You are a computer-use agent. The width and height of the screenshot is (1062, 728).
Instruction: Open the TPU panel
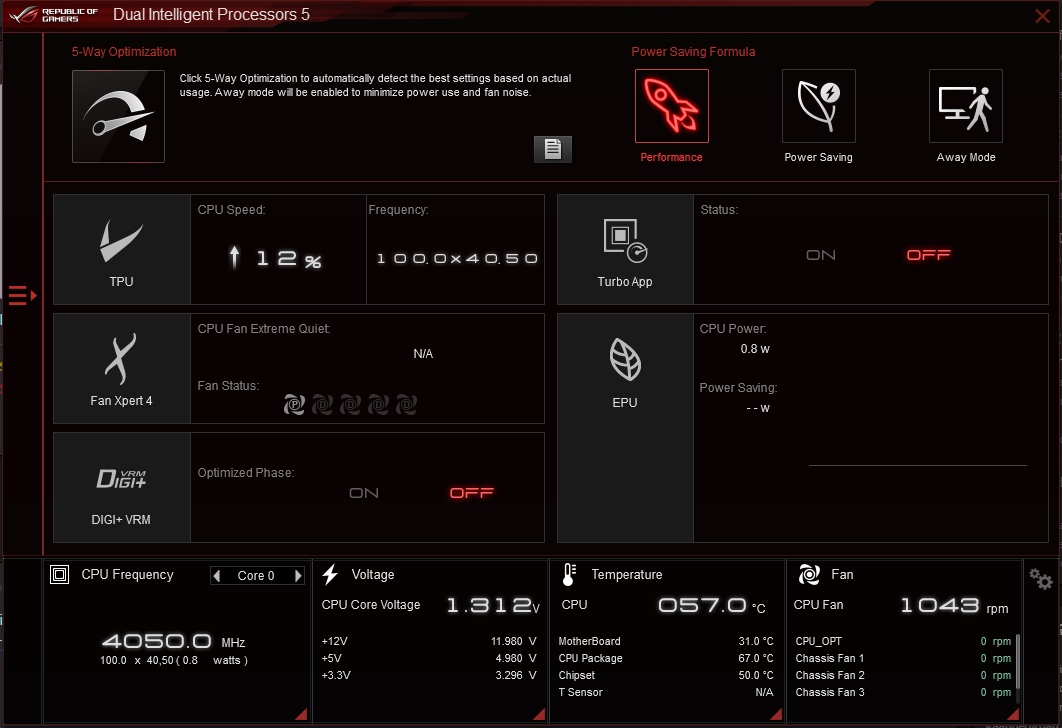[x=122, y=249]
